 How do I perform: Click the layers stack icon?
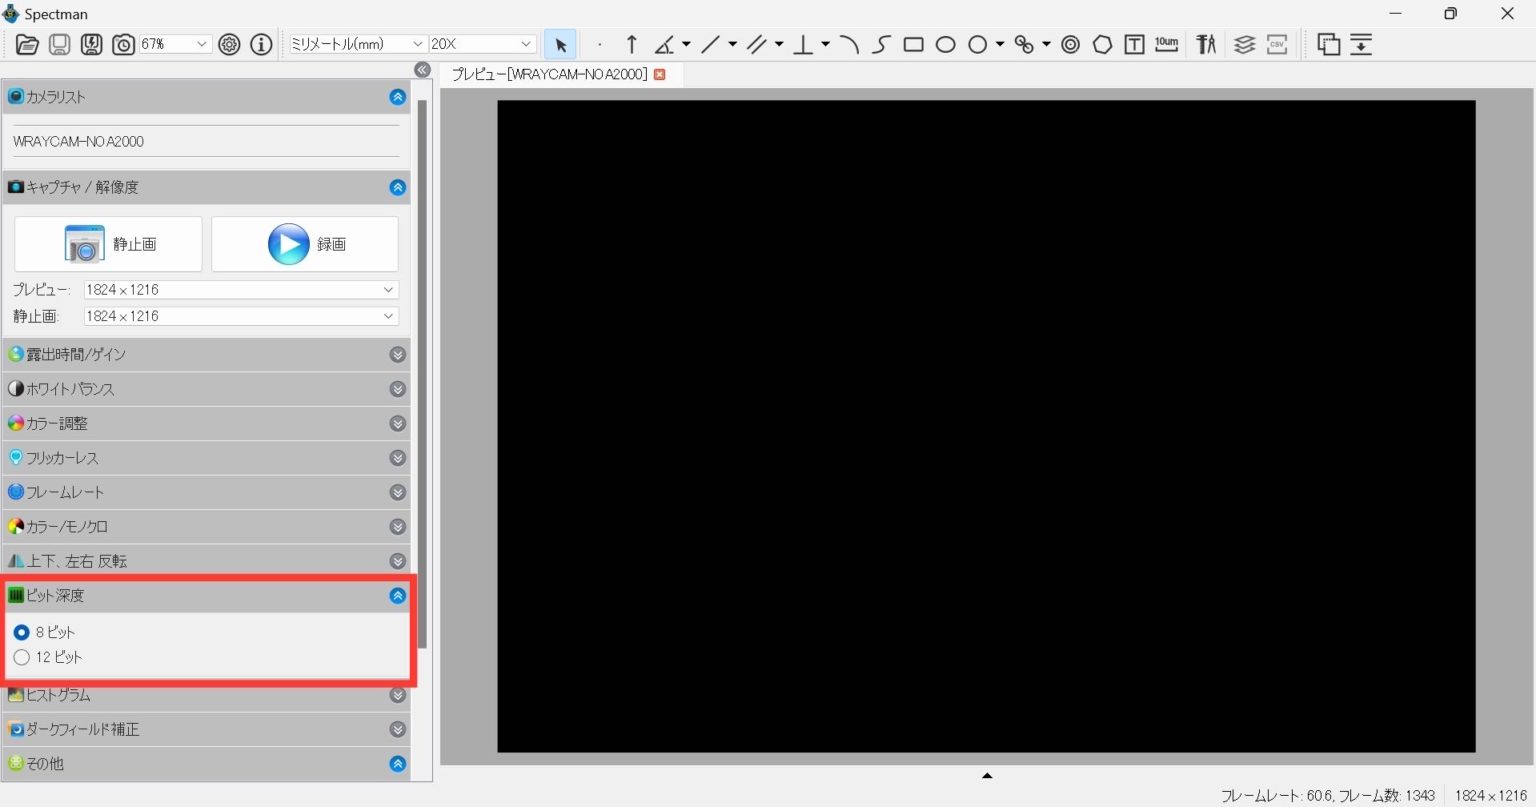point(1244,44)
